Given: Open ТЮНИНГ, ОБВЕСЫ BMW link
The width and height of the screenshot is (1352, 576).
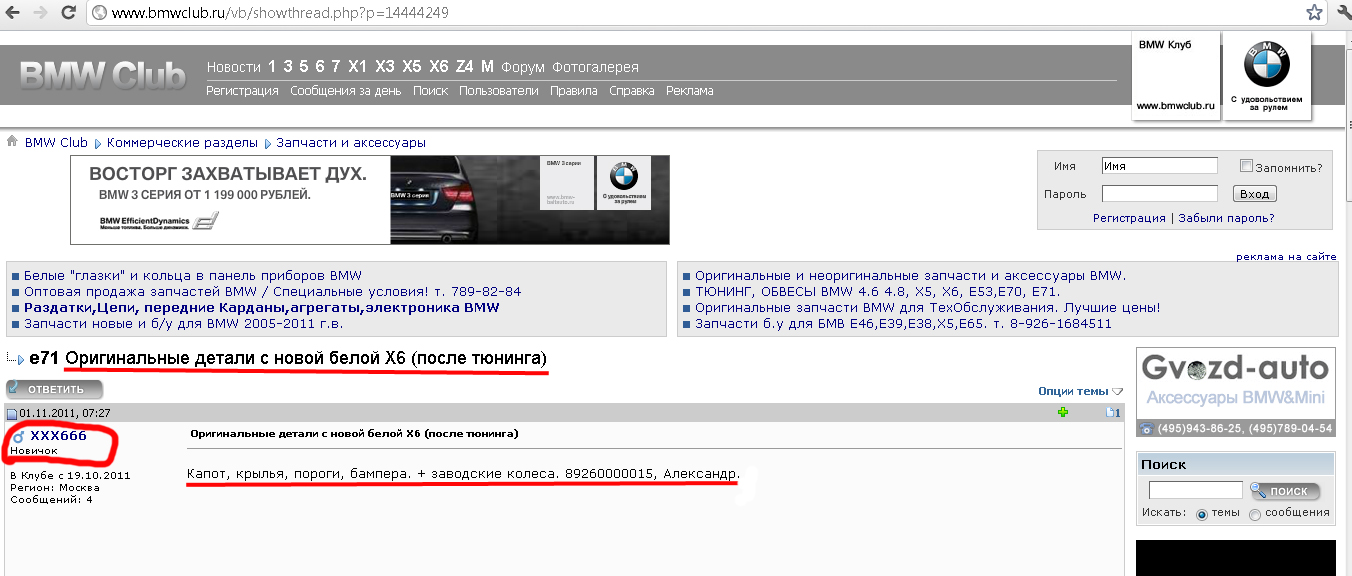Looking at the screenshot, I should pos(877,292).
